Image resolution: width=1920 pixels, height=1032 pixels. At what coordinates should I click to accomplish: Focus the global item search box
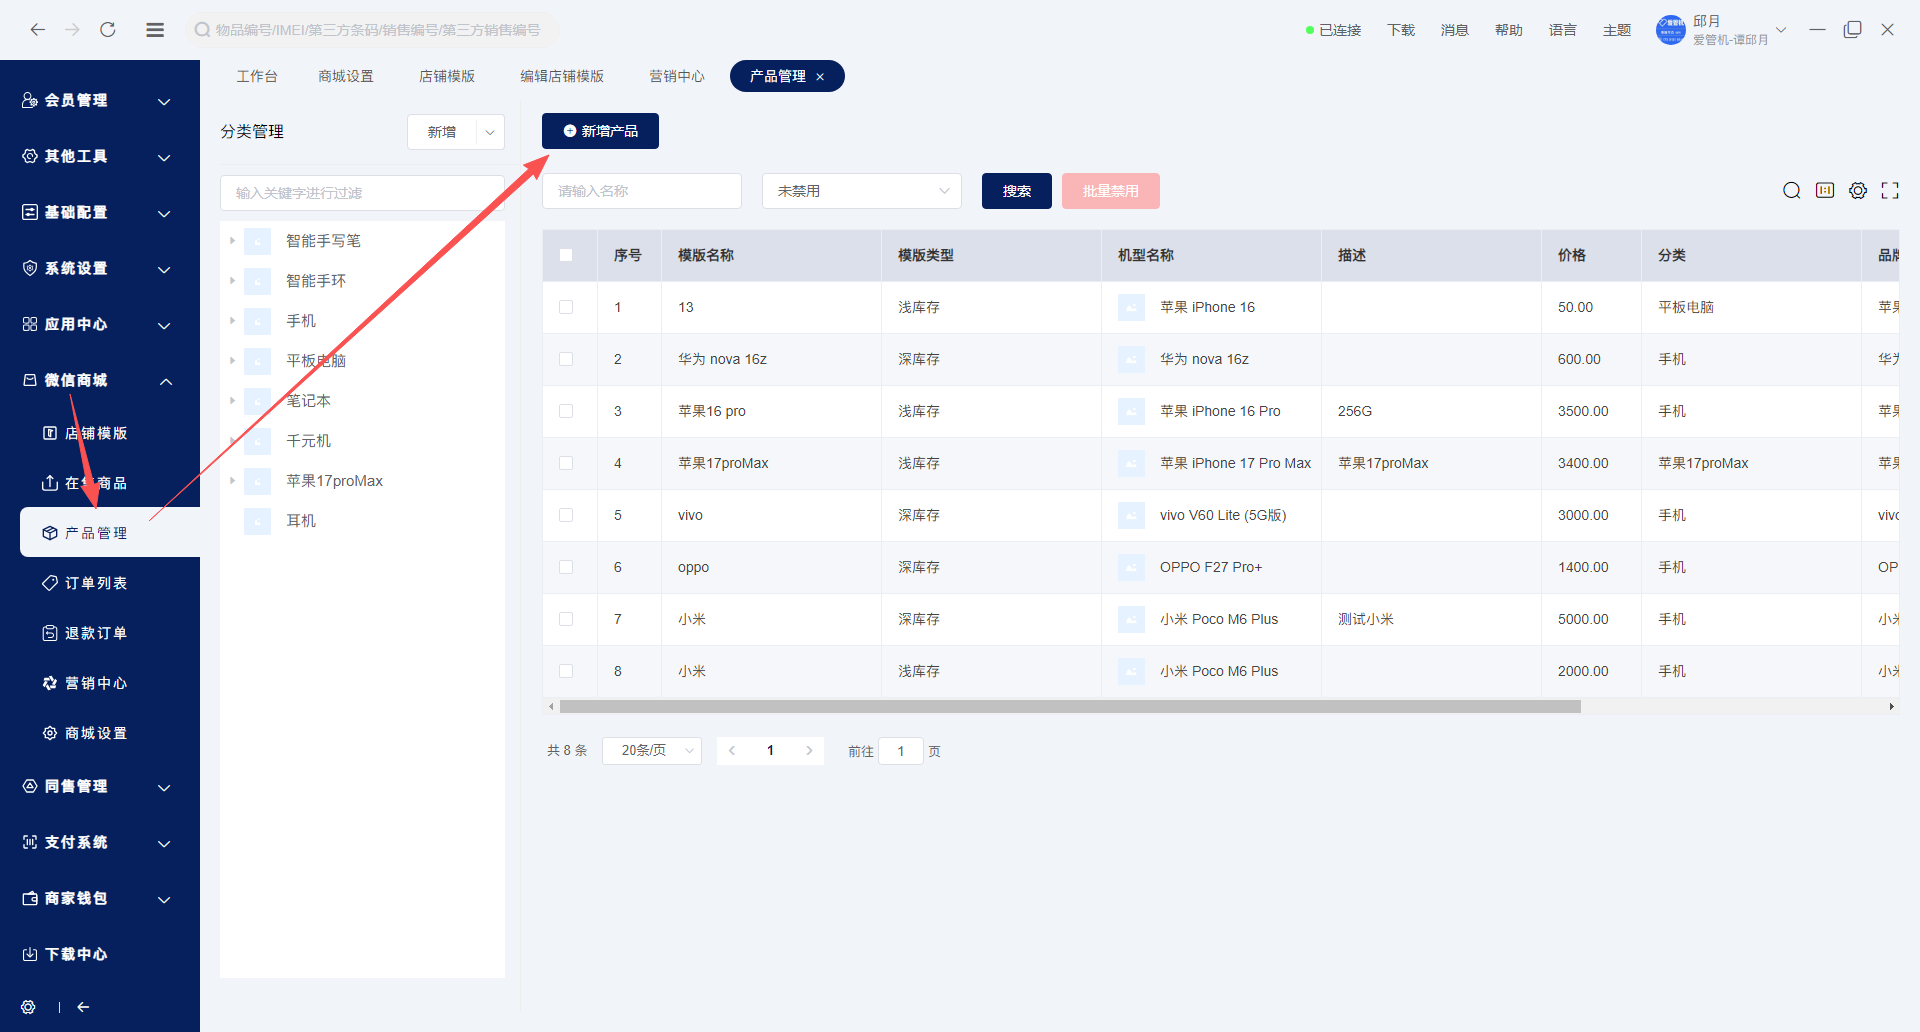pos(372,30)
